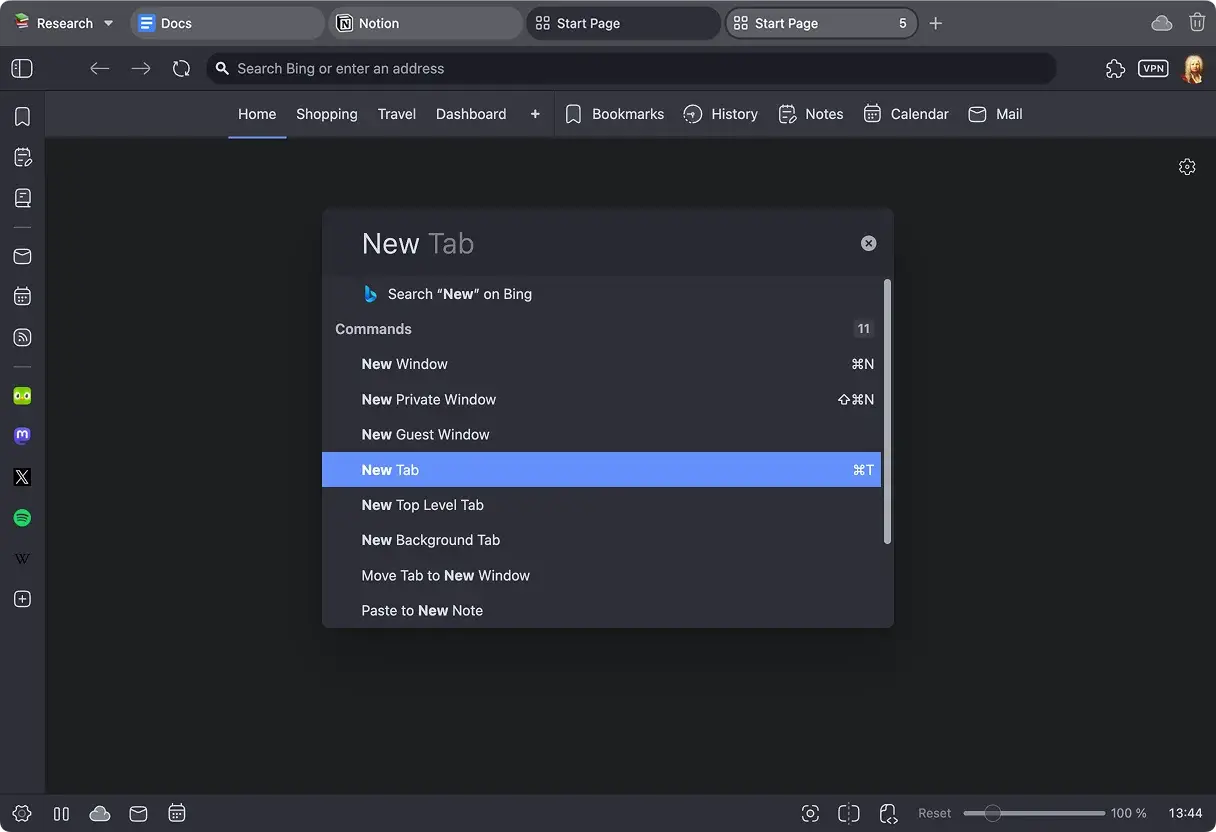Toggle break mode in the status bar
Viewport: 1216px width, 832px height.
click(x=60, y=813)
